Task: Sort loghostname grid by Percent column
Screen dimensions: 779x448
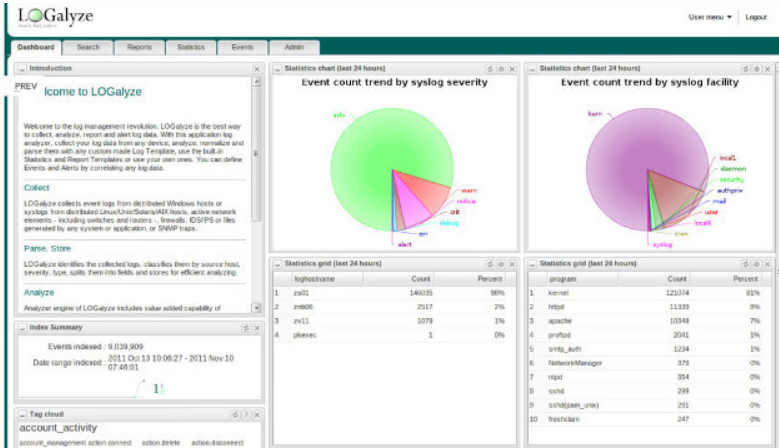Action: tap(470, 279)
